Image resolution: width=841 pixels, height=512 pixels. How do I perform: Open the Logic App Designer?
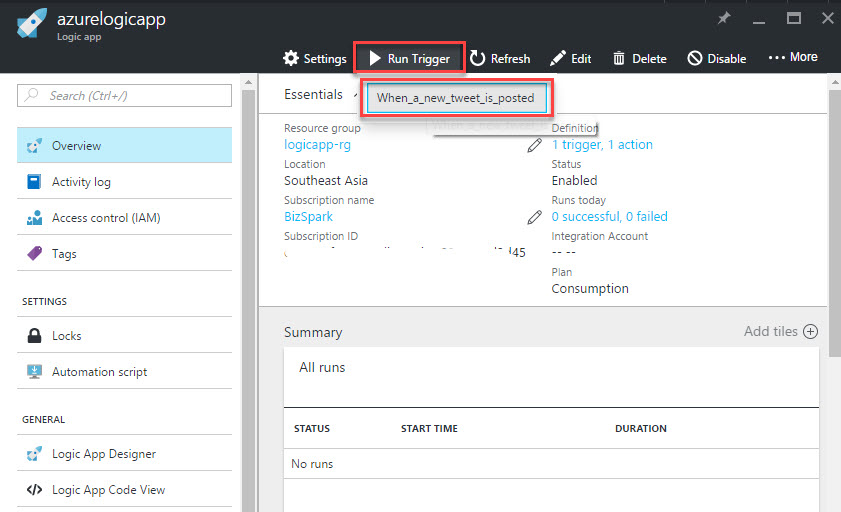tap(124, 454)
